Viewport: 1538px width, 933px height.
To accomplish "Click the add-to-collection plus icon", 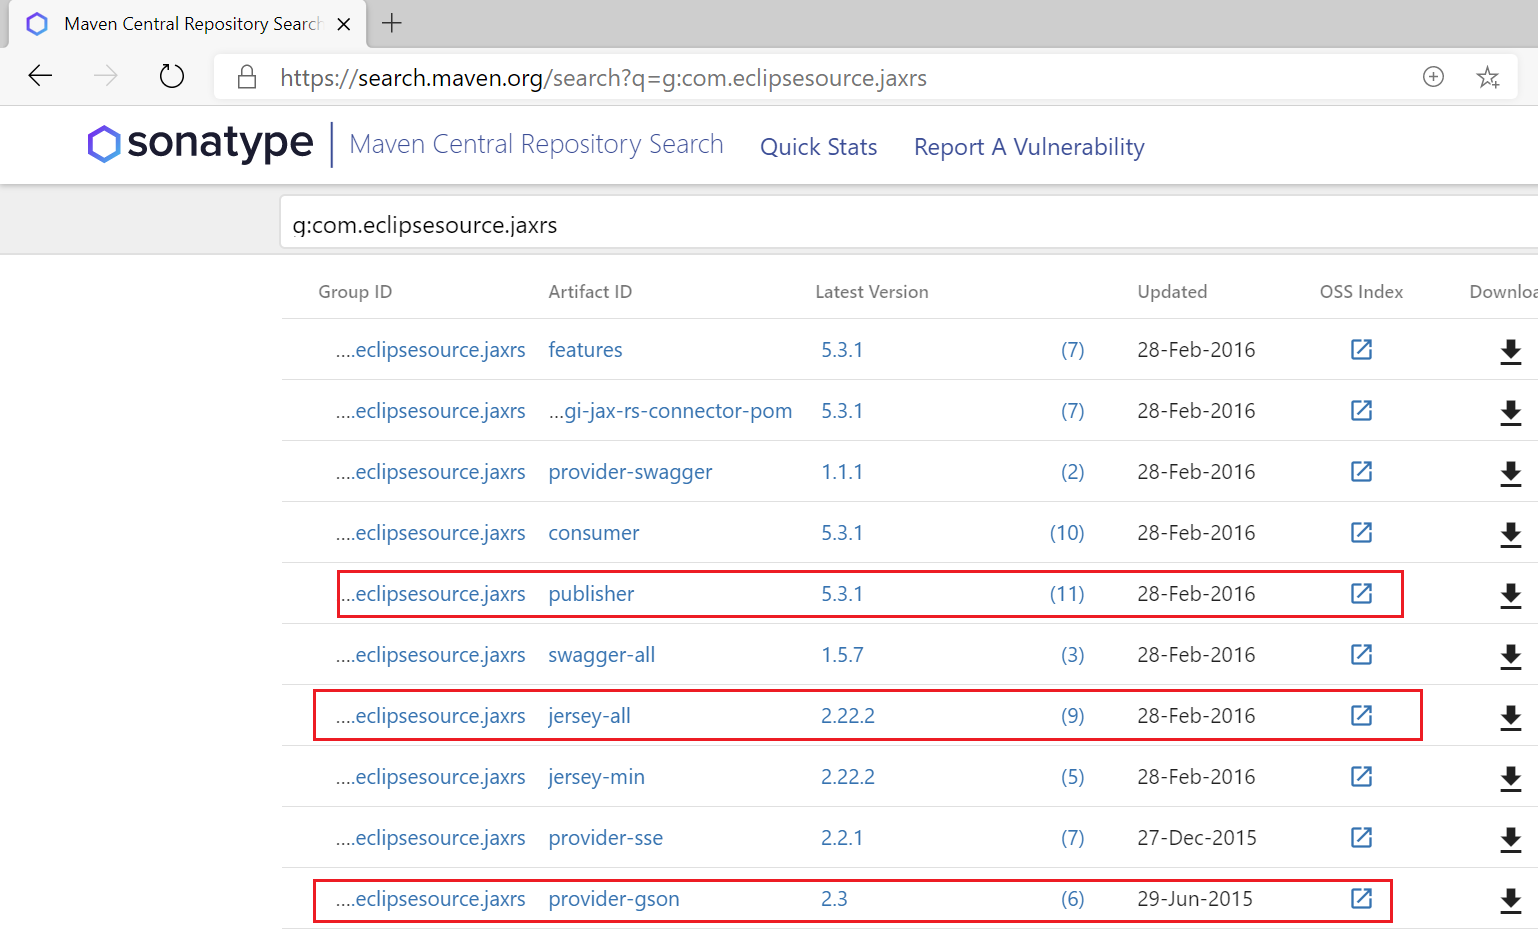I will coord(1433,77).
